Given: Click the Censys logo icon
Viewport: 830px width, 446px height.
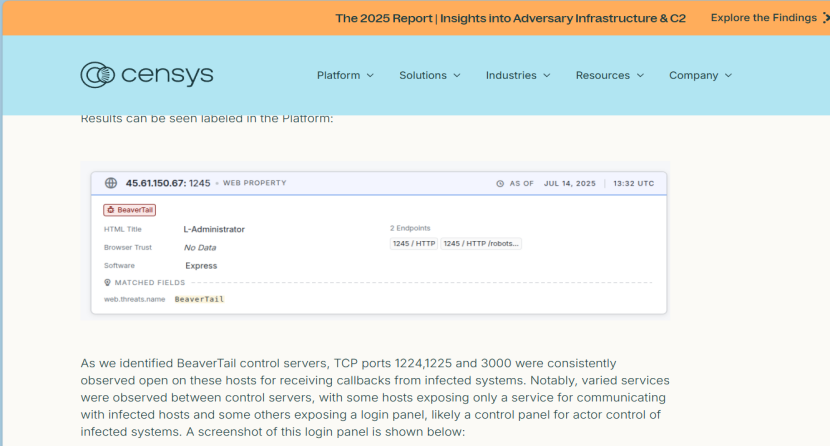Looking at the screenshot, I should [x=97, y=75].
